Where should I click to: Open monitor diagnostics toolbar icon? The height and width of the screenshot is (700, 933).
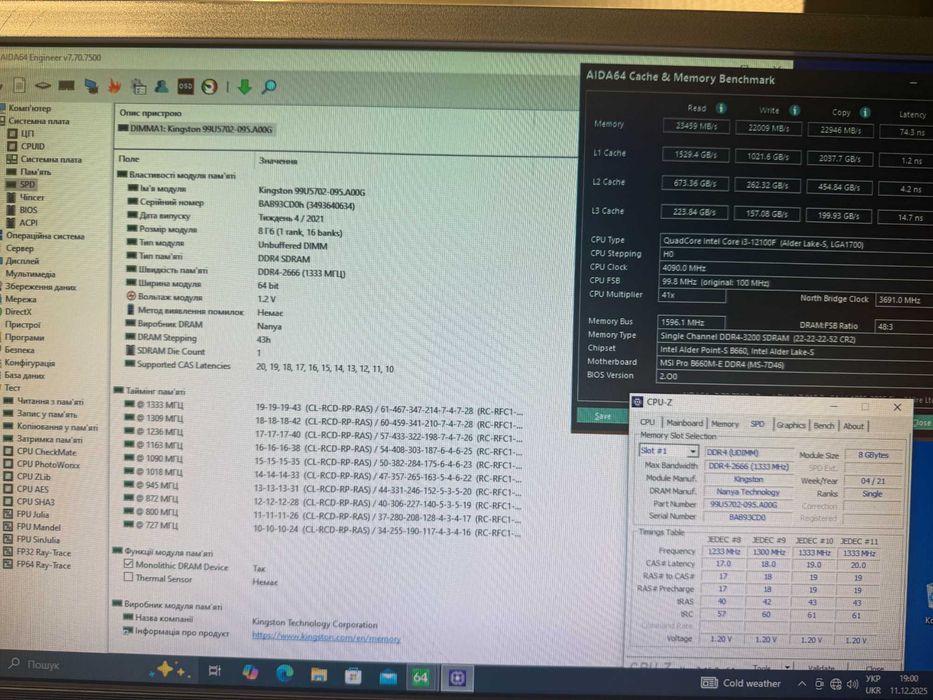(x=91, y=86)
